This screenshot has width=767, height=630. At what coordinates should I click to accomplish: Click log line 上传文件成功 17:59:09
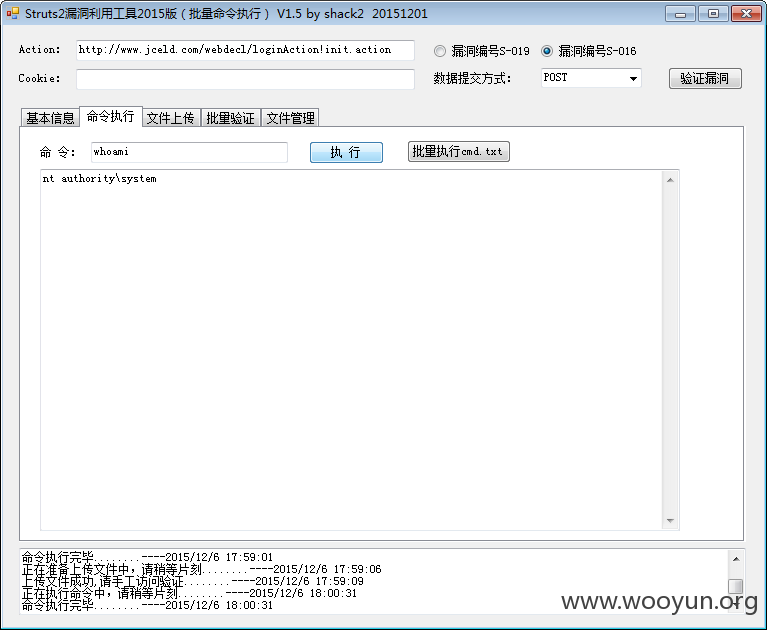193,581
